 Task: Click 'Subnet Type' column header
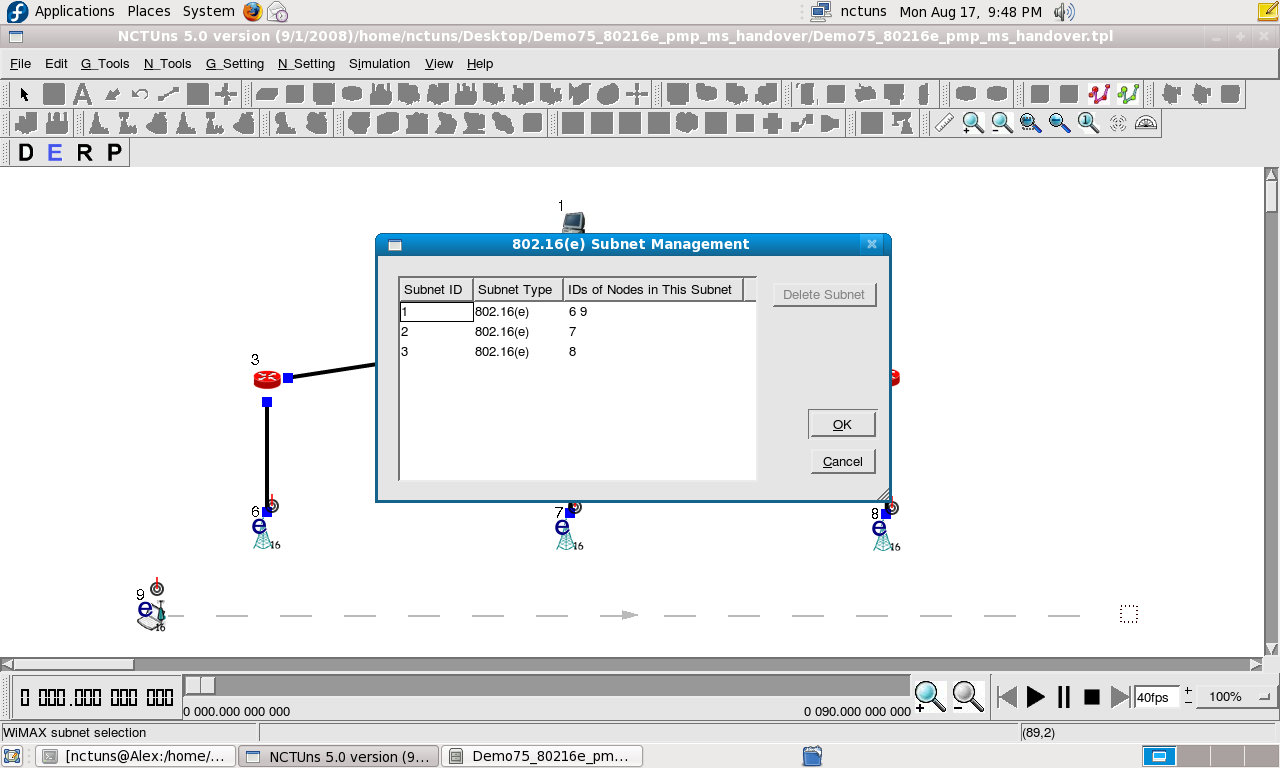(x=518, y=289)
